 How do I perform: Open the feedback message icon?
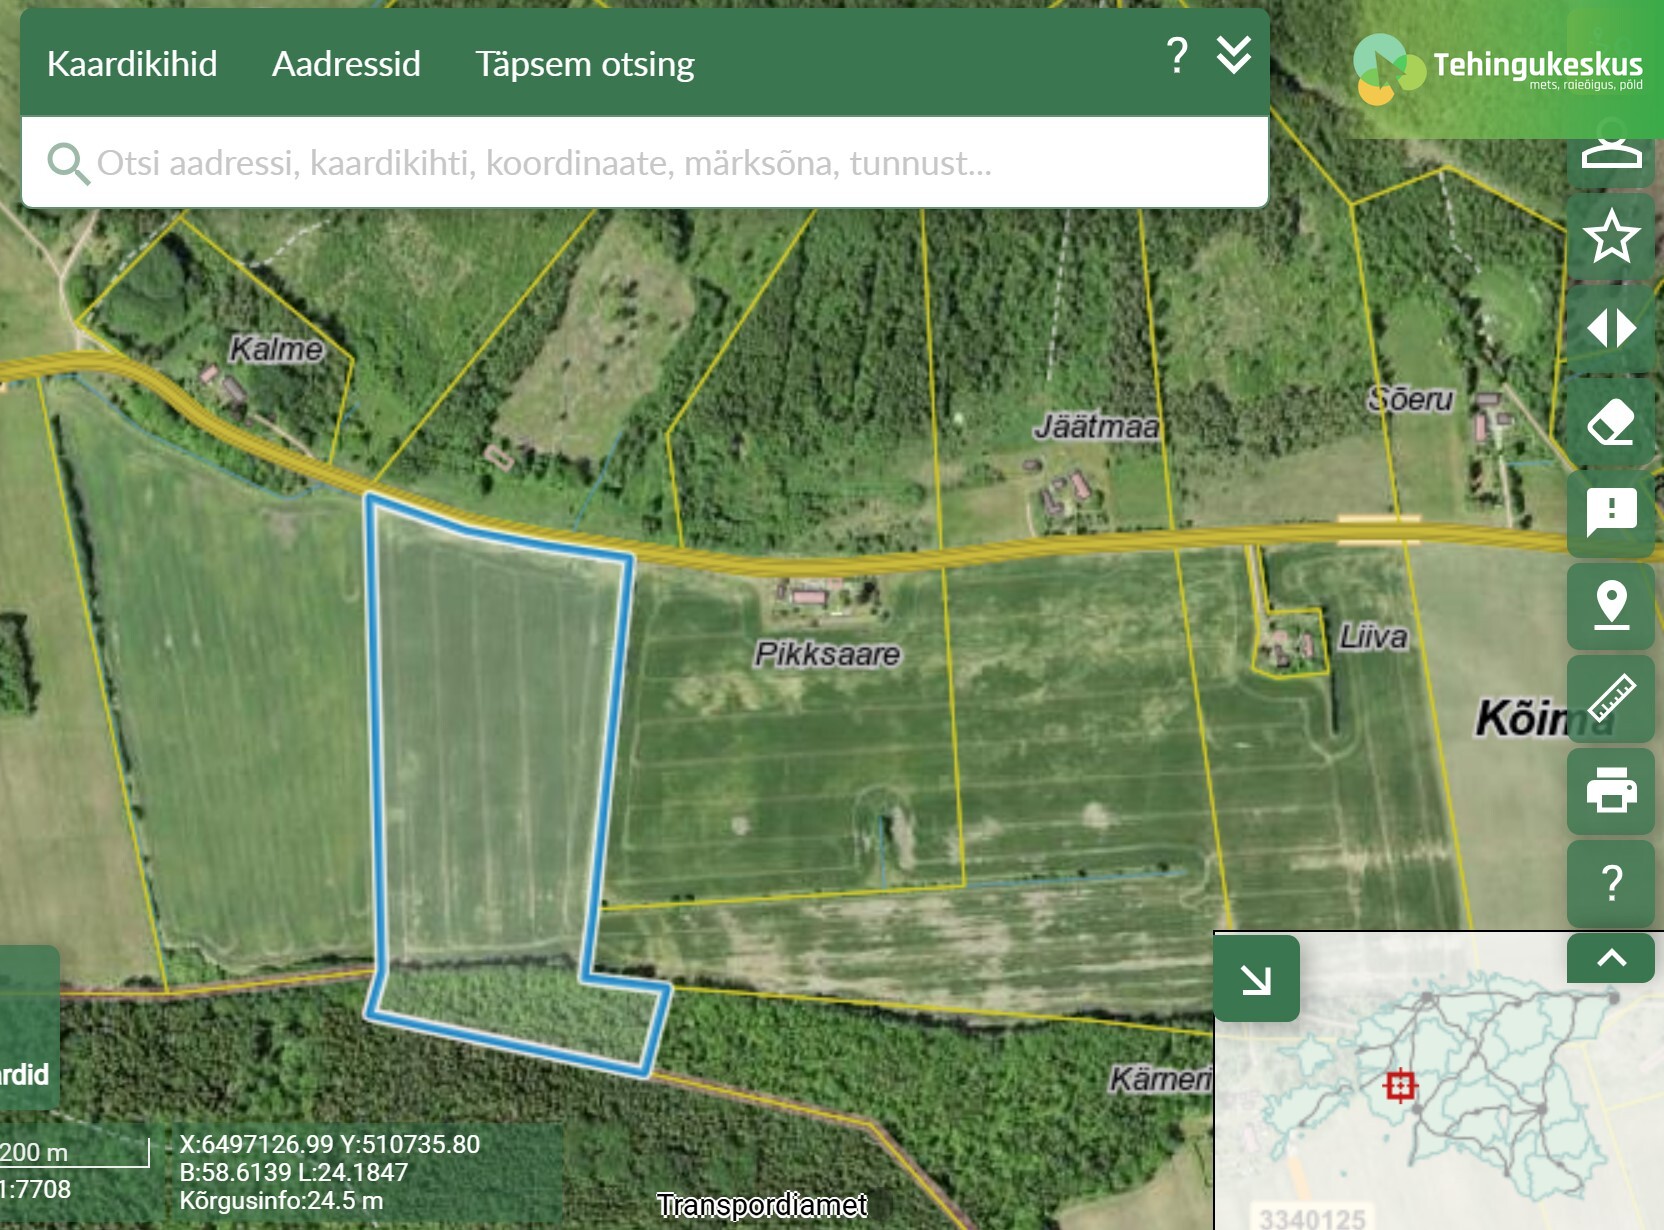[x=1610, y=513]
